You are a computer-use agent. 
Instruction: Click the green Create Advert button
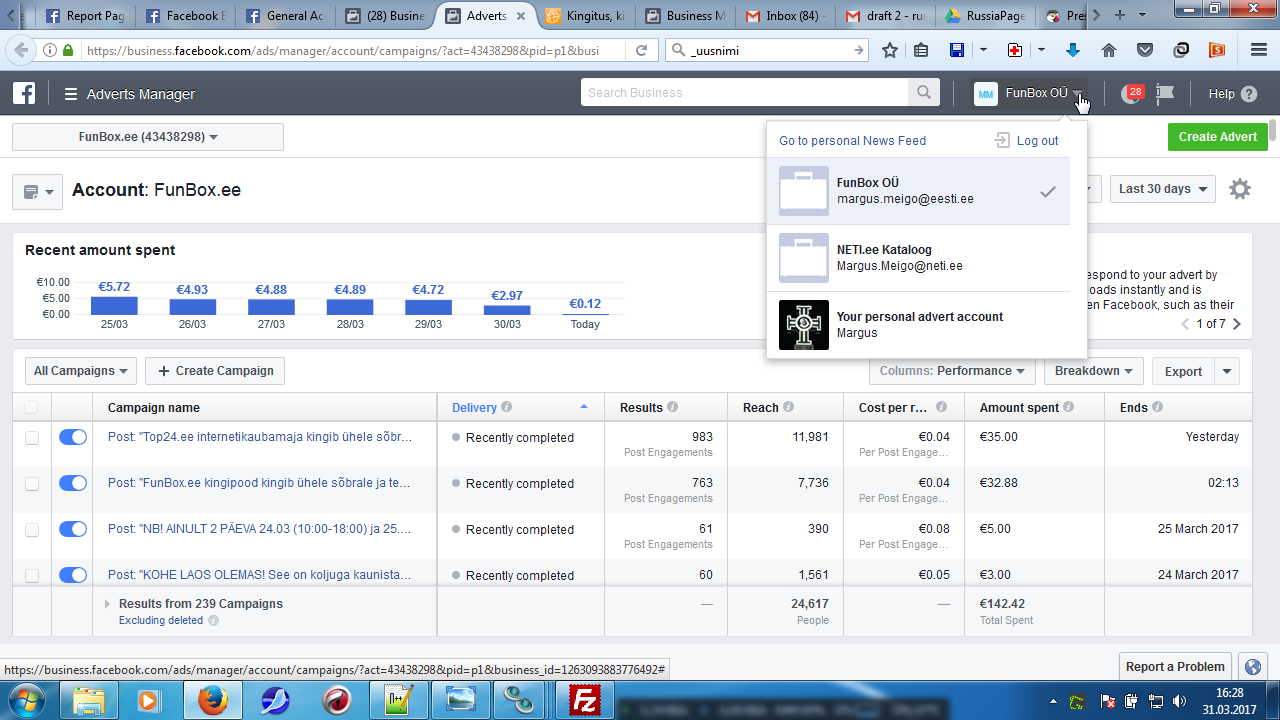tap(1217, 137)
